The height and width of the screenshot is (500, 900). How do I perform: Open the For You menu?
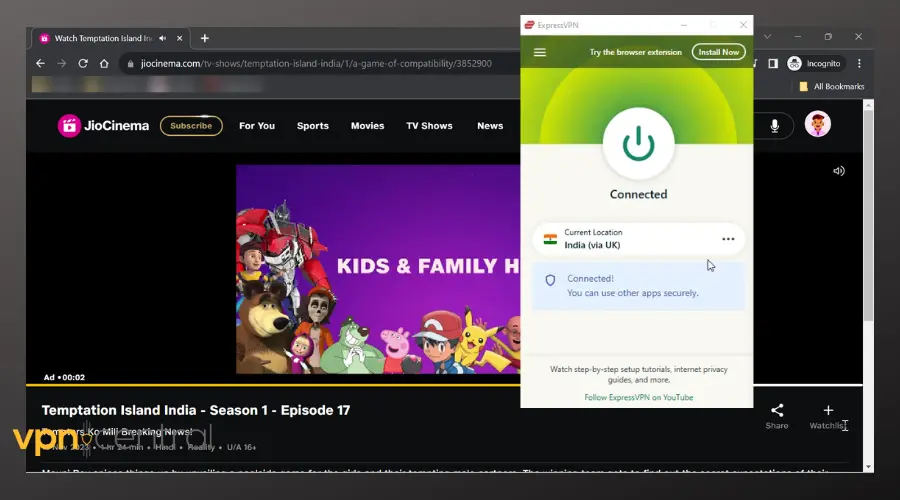[257, 126]
